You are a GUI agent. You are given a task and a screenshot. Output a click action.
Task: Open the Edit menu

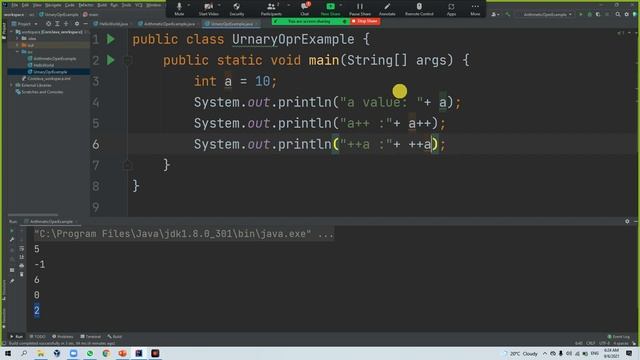(x=25, y=5)
